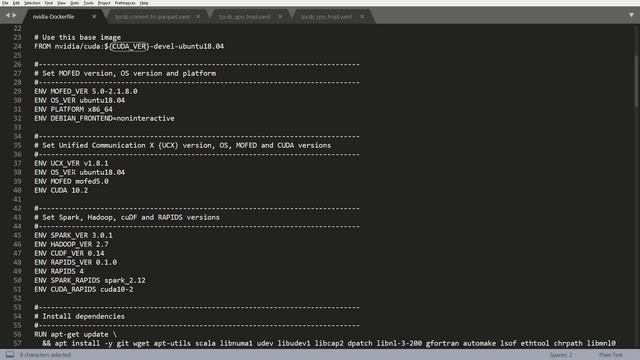Click the selected CUDA_VER variable
The width and height of the screenshot is (640, 360).
point(129,46)
